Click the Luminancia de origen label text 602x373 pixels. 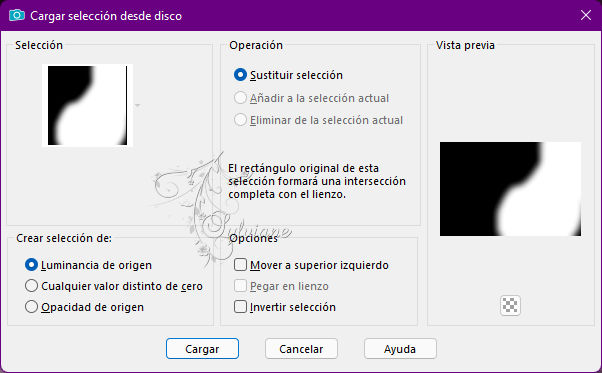(96, 265)
